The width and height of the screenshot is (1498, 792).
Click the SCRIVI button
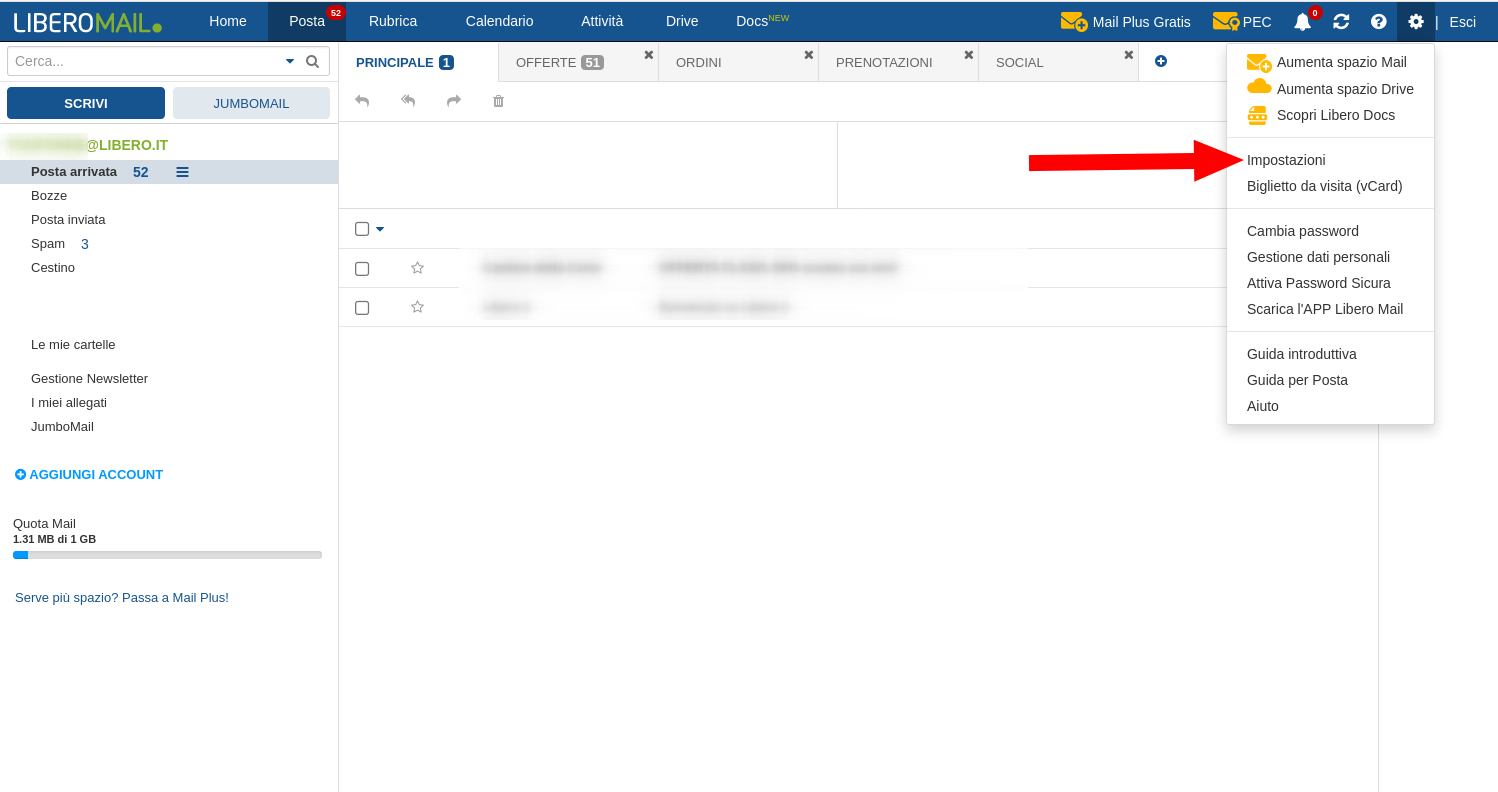coord(86,103)
